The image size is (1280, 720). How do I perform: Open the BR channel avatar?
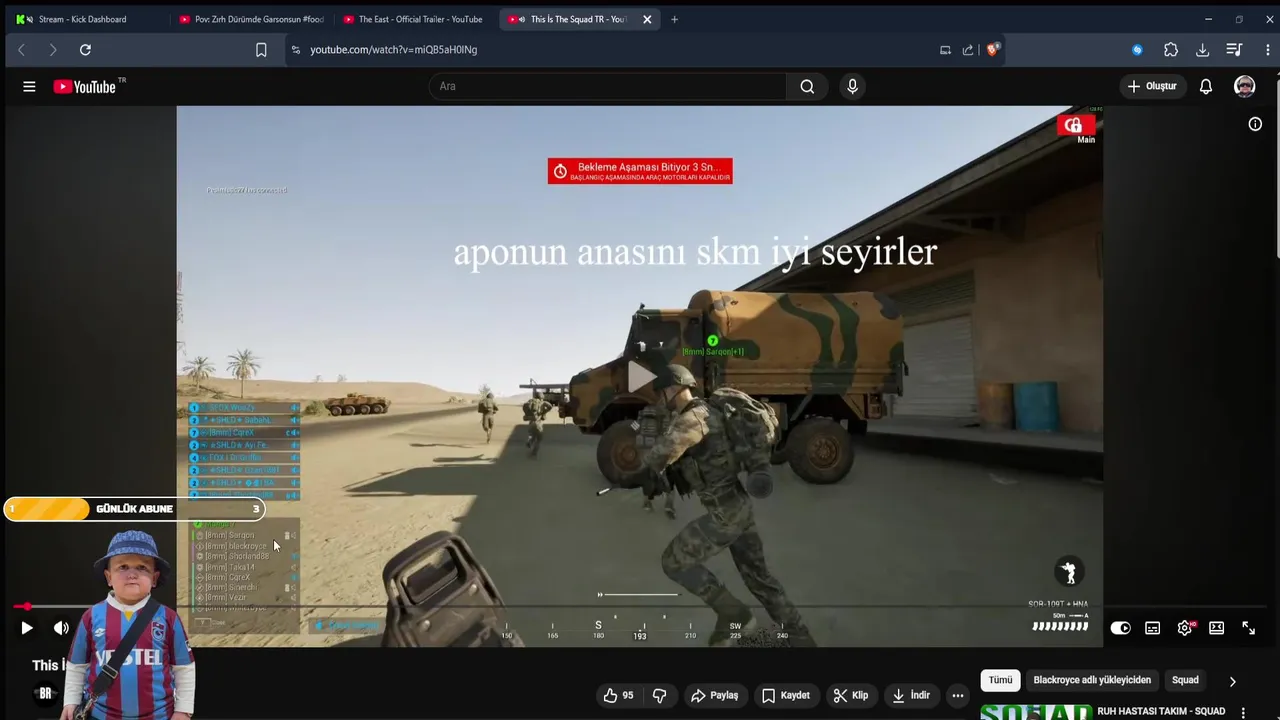pos(45,693)
